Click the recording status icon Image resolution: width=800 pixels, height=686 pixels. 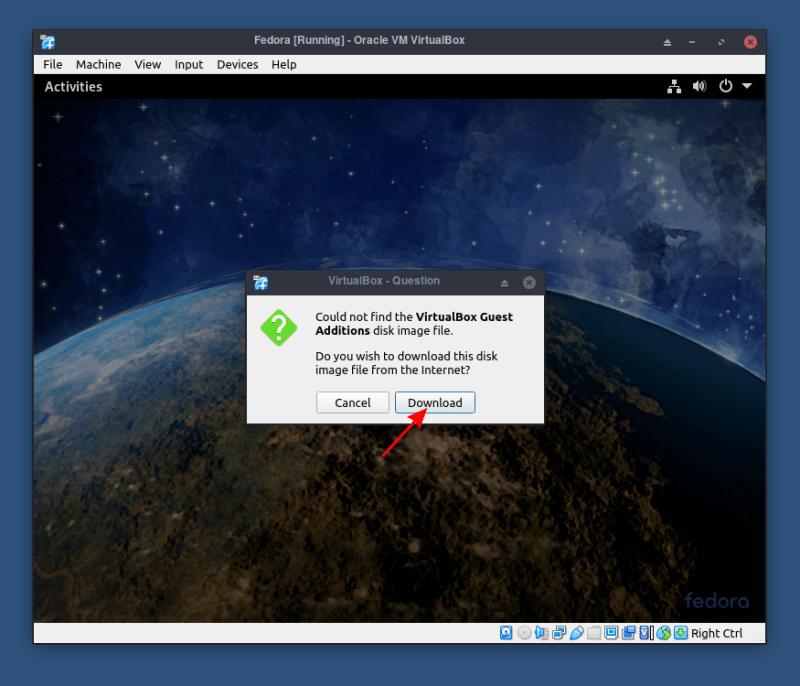tap(627, 633)
